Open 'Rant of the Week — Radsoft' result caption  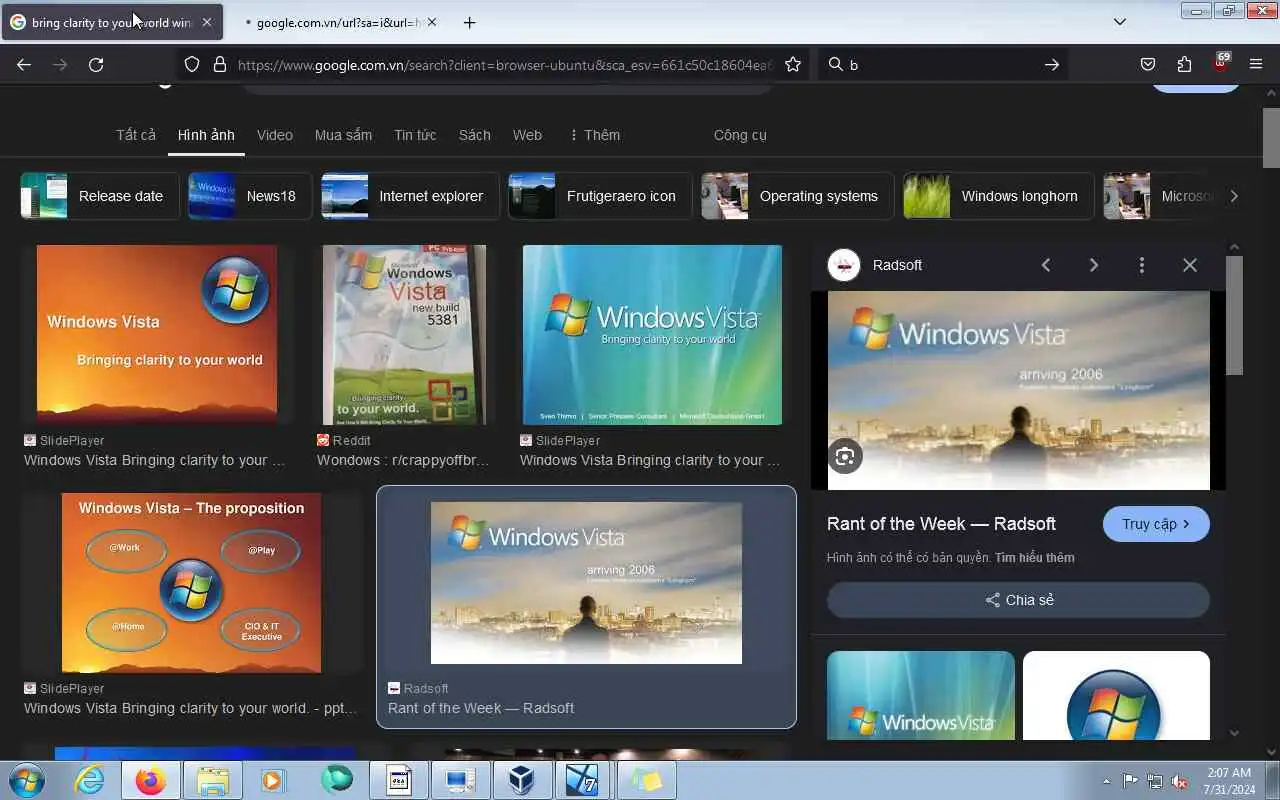coord(481,708)
